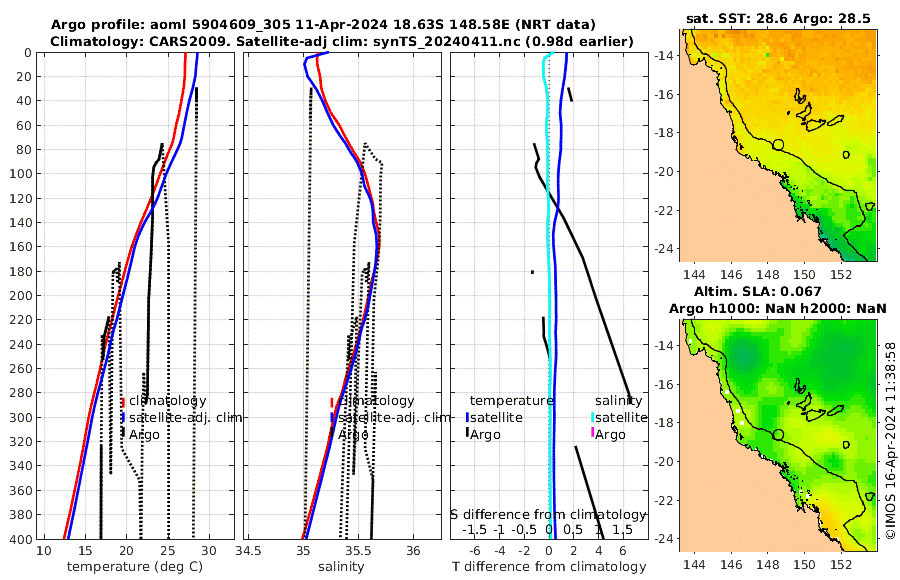900x580 pixels.
Task: Click the 'T difference from climatology' label
Action: tap(549, 567)
